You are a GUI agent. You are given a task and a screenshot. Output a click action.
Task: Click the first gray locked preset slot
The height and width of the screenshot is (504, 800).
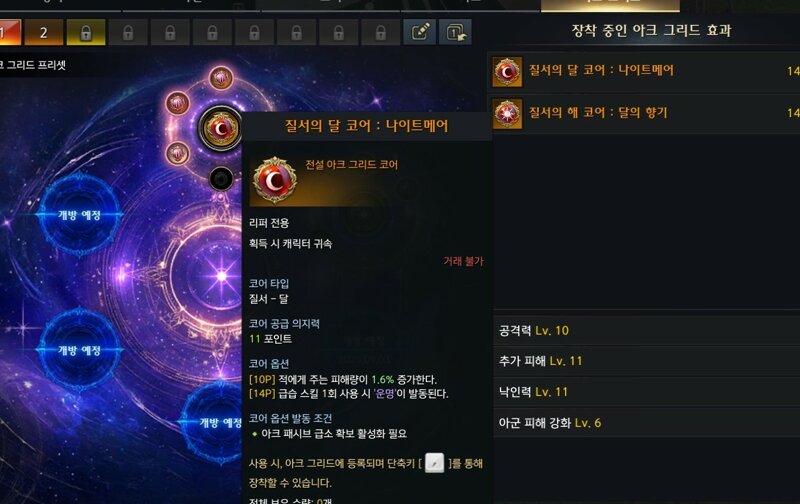click(128, 33)
